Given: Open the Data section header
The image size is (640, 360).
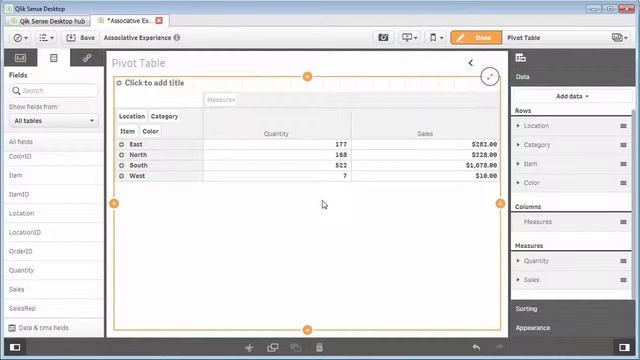Looking at the screenshot, I should click(x=573, y=77).
